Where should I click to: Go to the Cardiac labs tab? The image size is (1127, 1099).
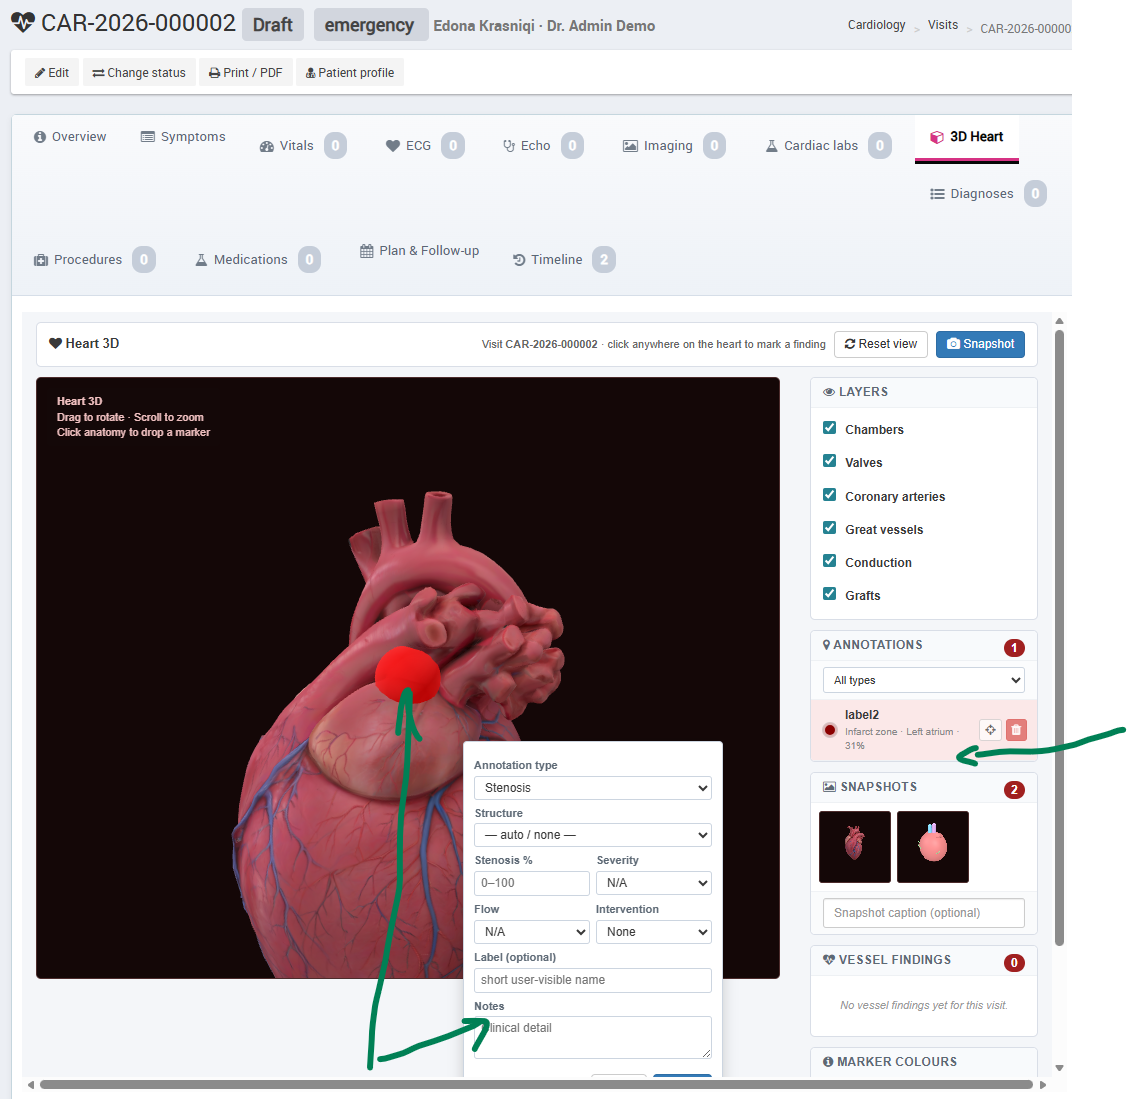click(x=828, y=146)
